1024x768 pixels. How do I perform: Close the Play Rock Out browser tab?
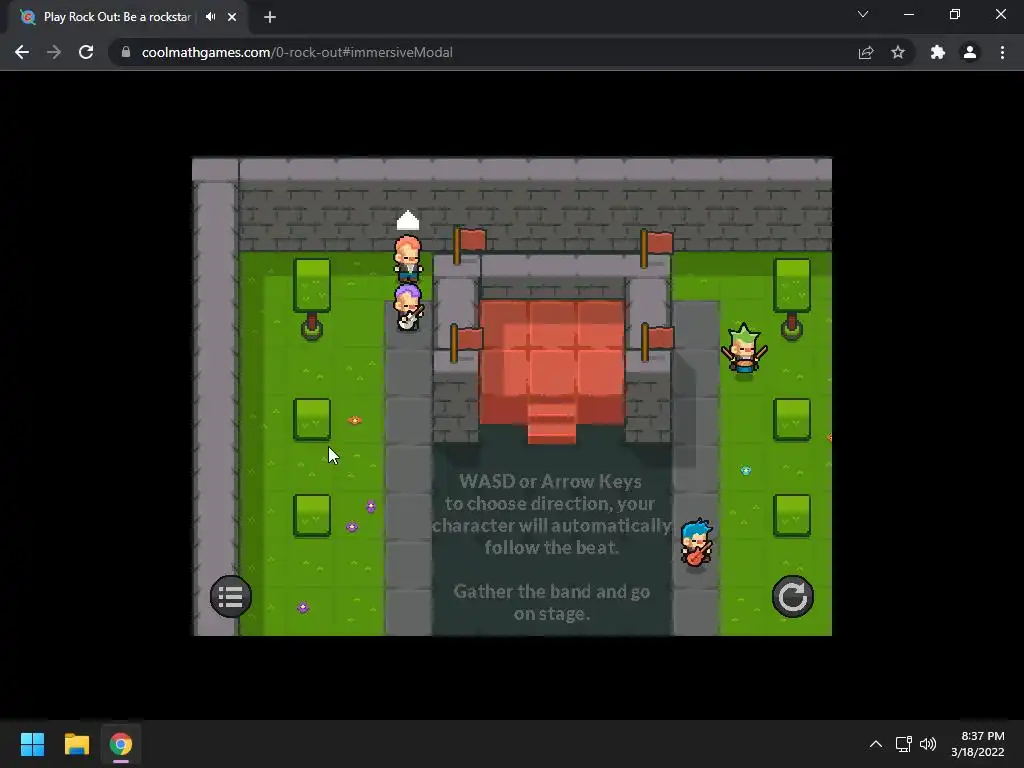click(x=232, y=17)
